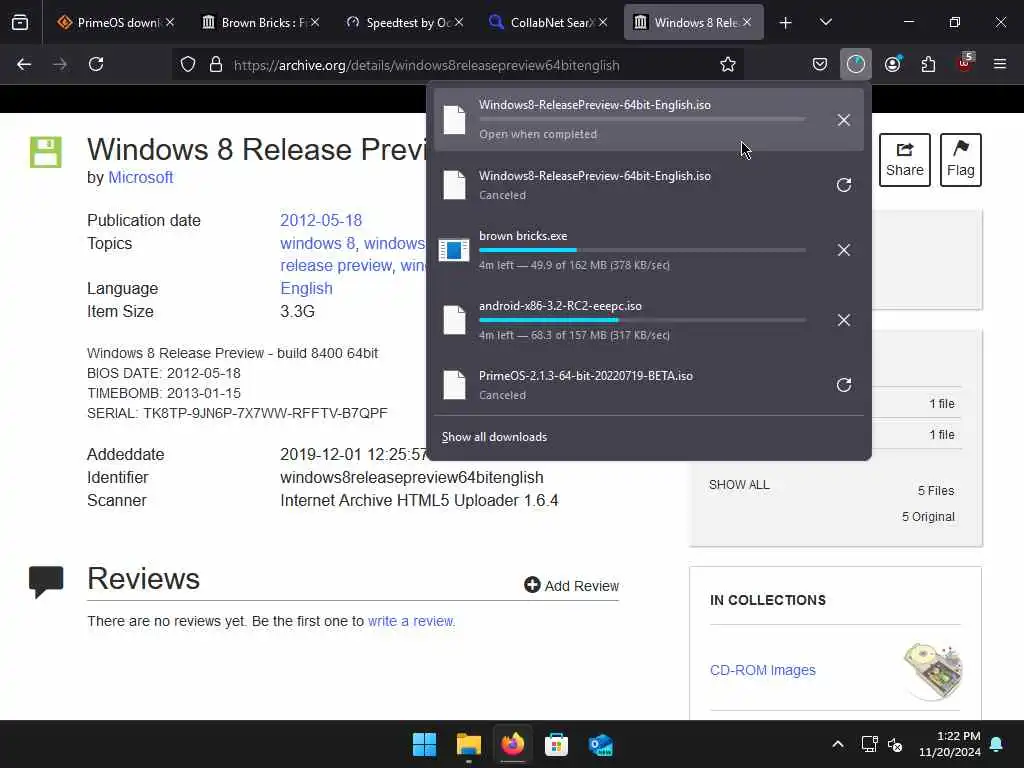Retry the canceled Windows8-ReleasePreview ISO download
The image size is (1024, 768).
(844, 185)
